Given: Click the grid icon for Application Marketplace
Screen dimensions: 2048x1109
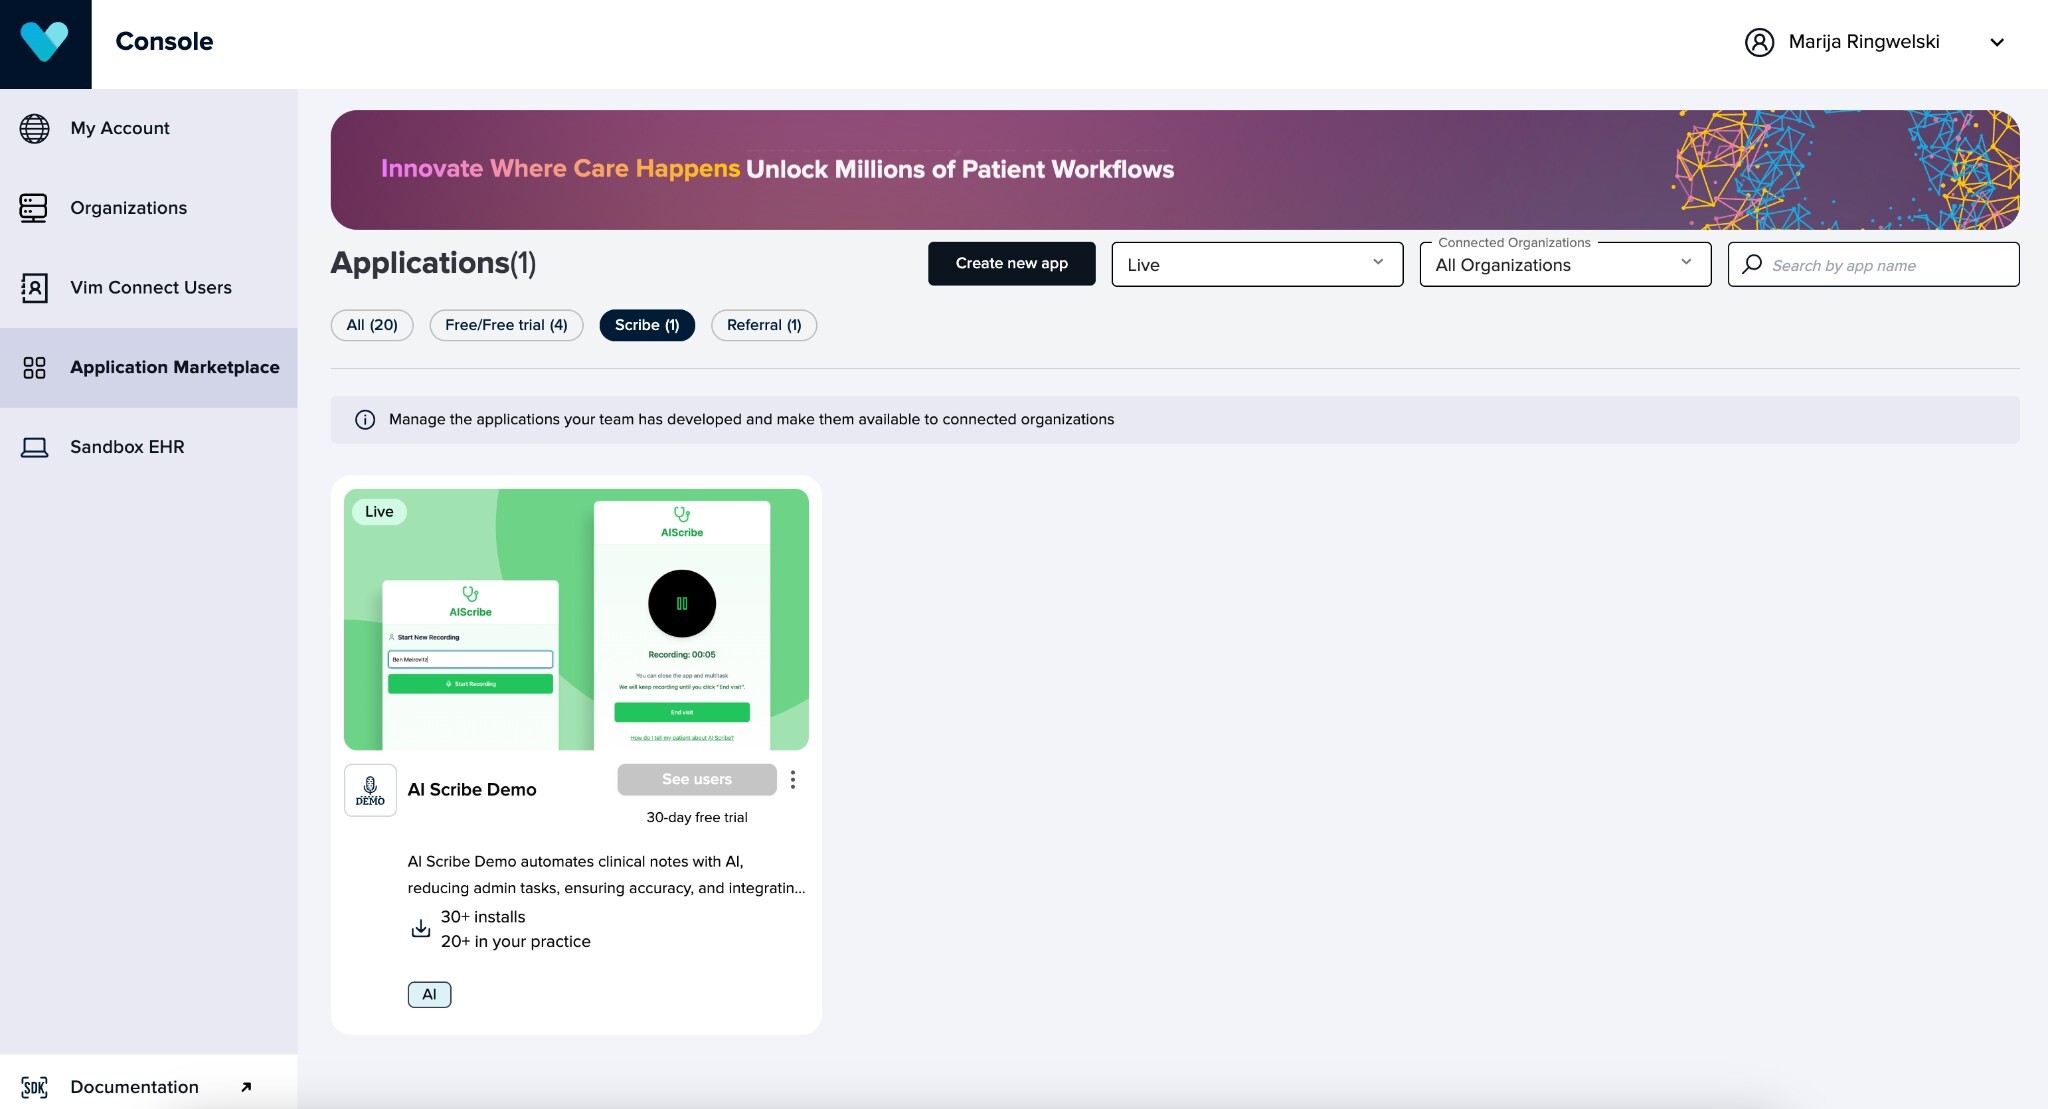Looking at the screenshot, I should (34, 368).
